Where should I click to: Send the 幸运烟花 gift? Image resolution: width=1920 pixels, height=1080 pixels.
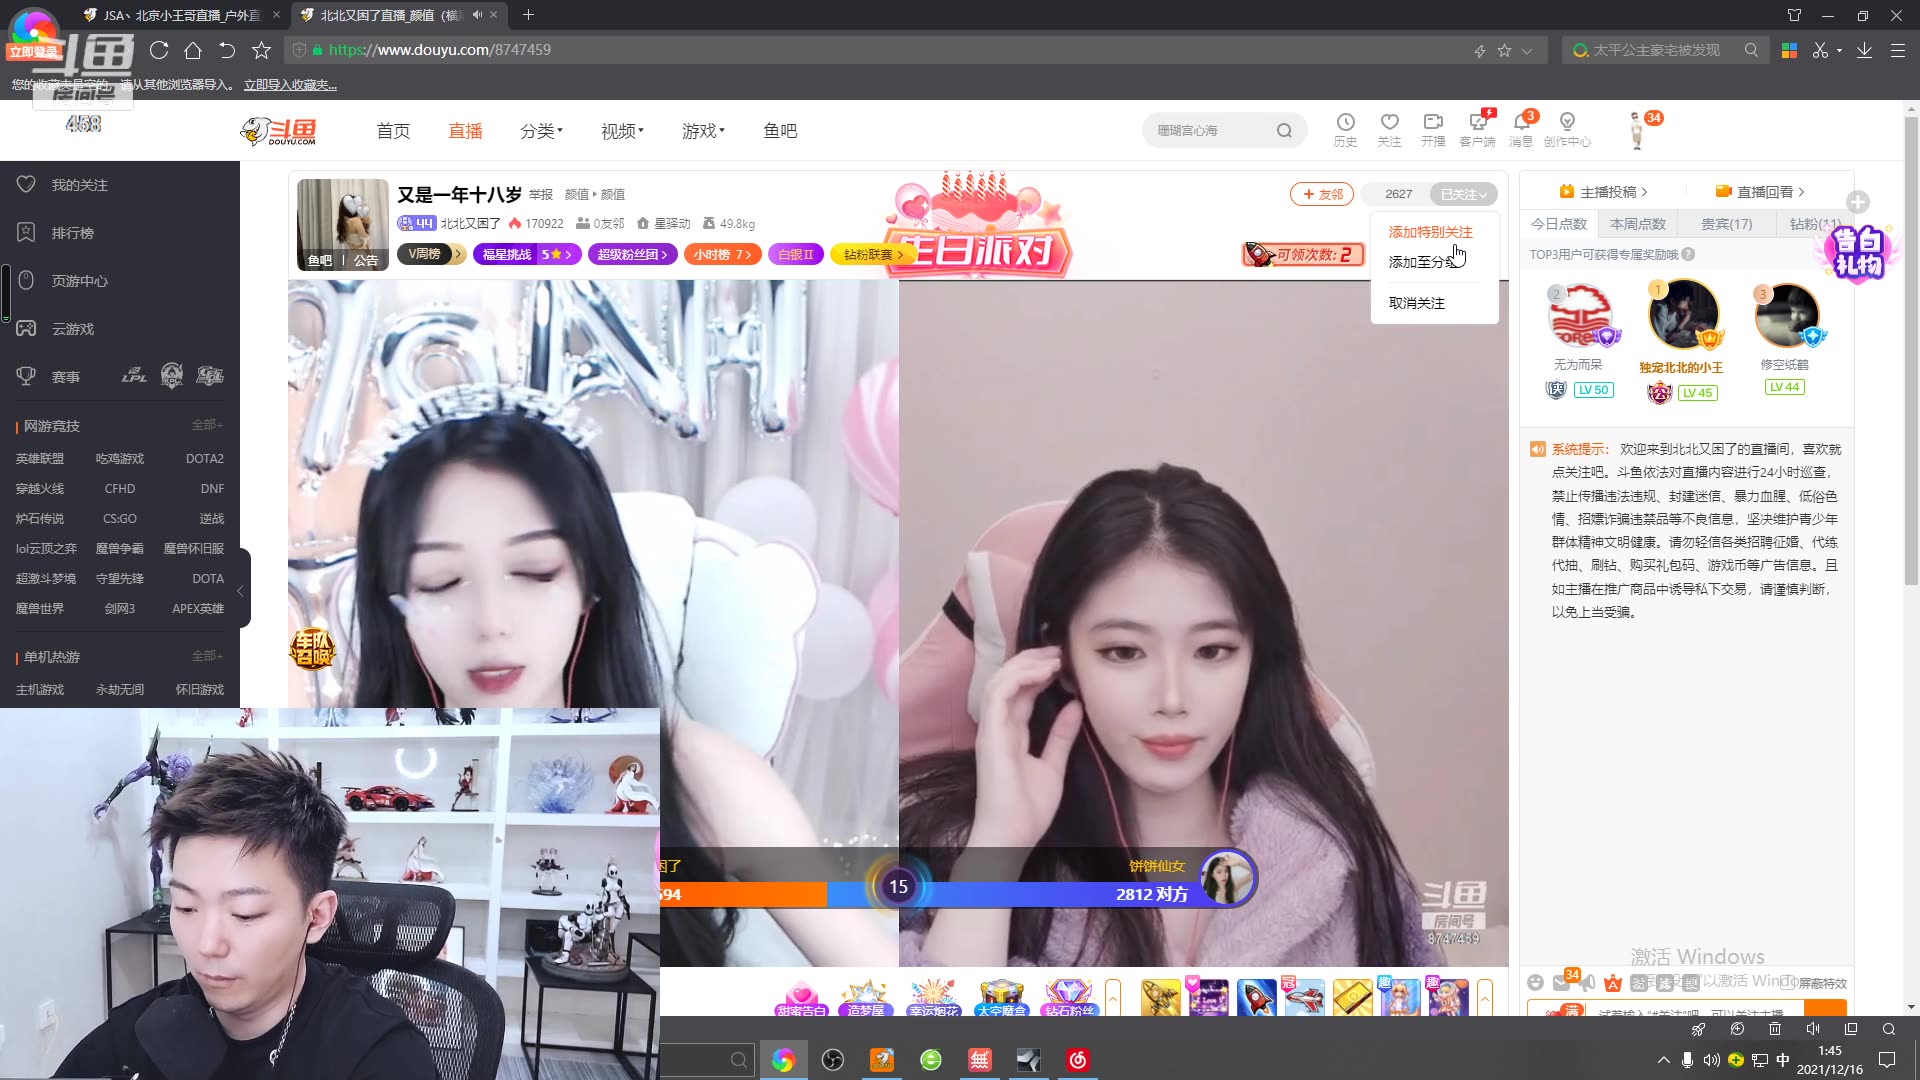pyautogui.click(x=932, y=998)
